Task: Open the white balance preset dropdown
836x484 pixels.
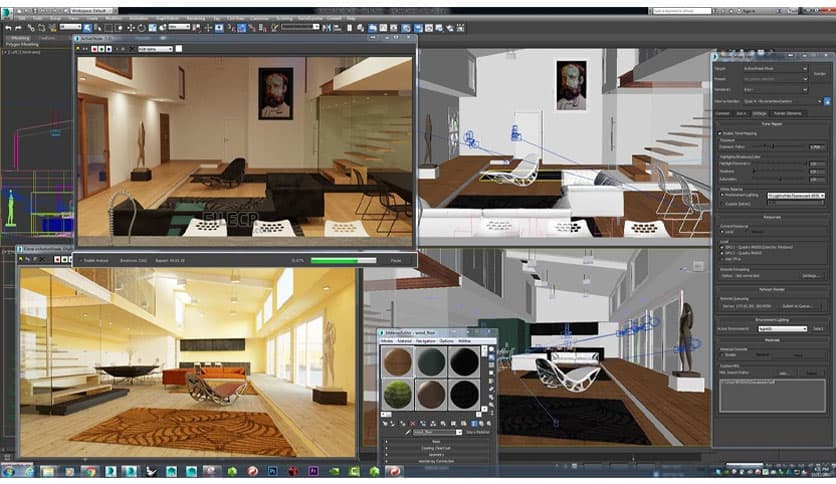Action: tap(796, 195)
